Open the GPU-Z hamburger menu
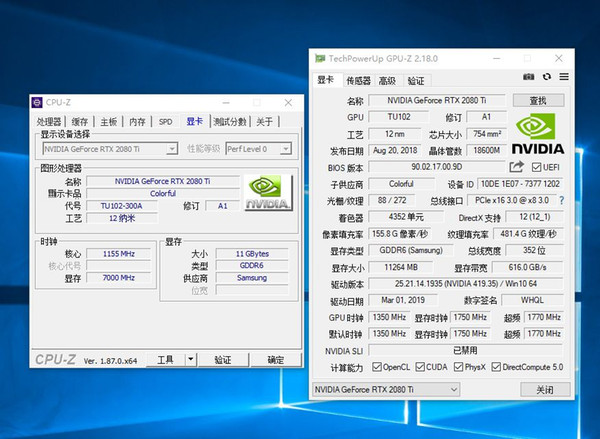This screenshot has height=439, width=600. pos(564,77)
